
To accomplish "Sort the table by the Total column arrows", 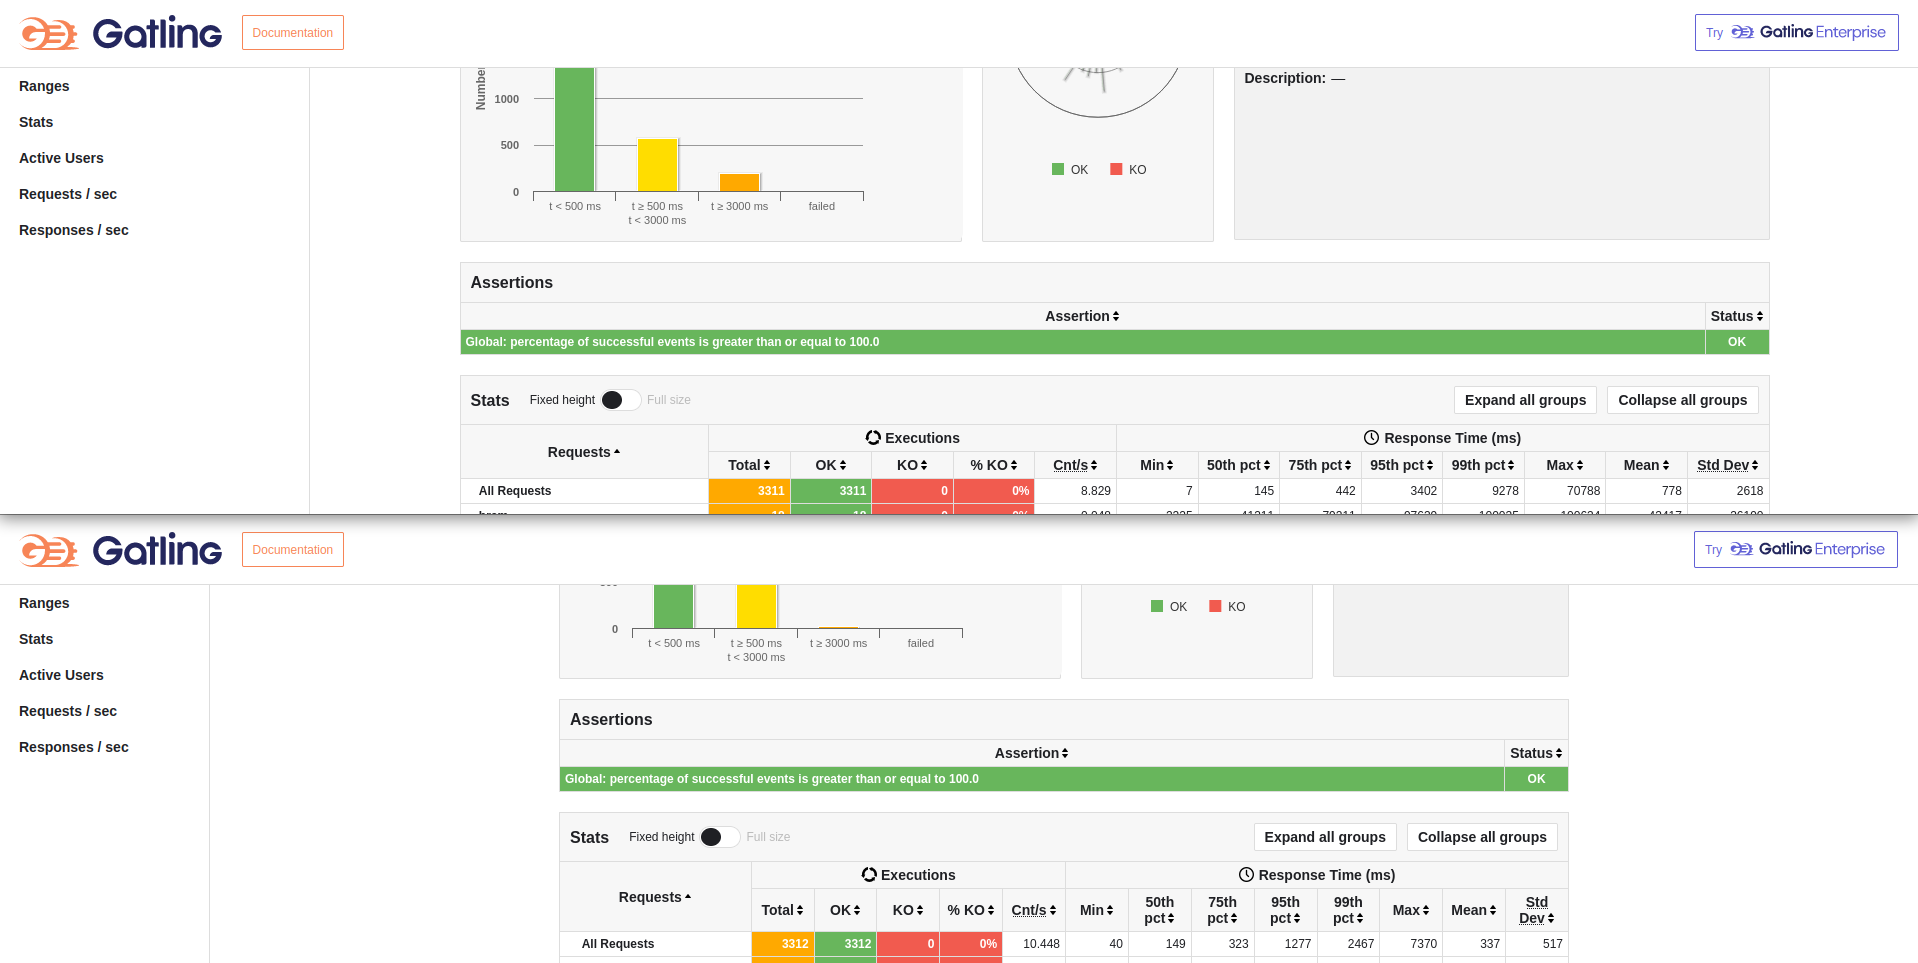I will [x=768, y=465].
